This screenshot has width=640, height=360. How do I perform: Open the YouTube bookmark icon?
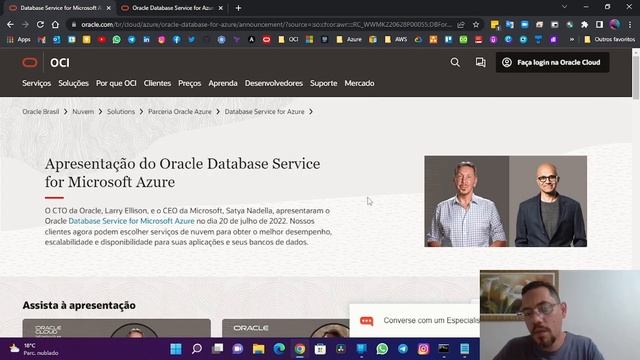[102, 40]
